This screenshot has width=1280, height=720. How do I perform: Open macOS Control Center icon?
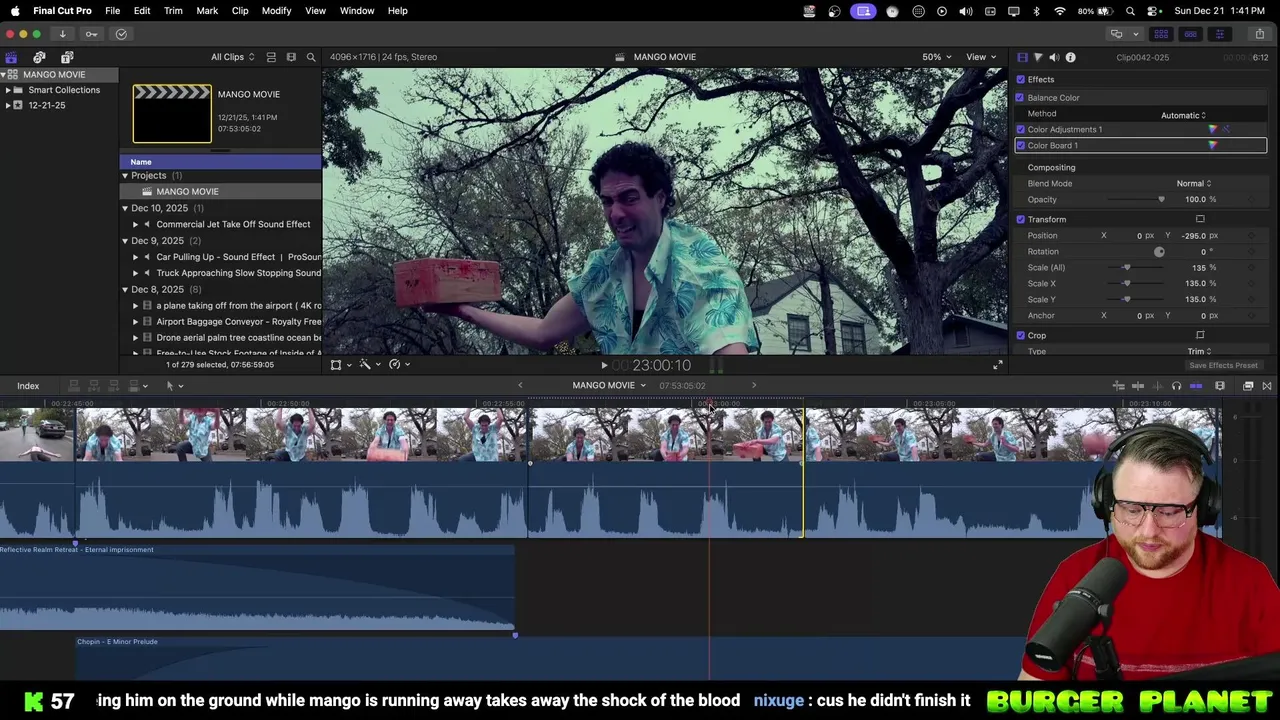point(1153,11)
